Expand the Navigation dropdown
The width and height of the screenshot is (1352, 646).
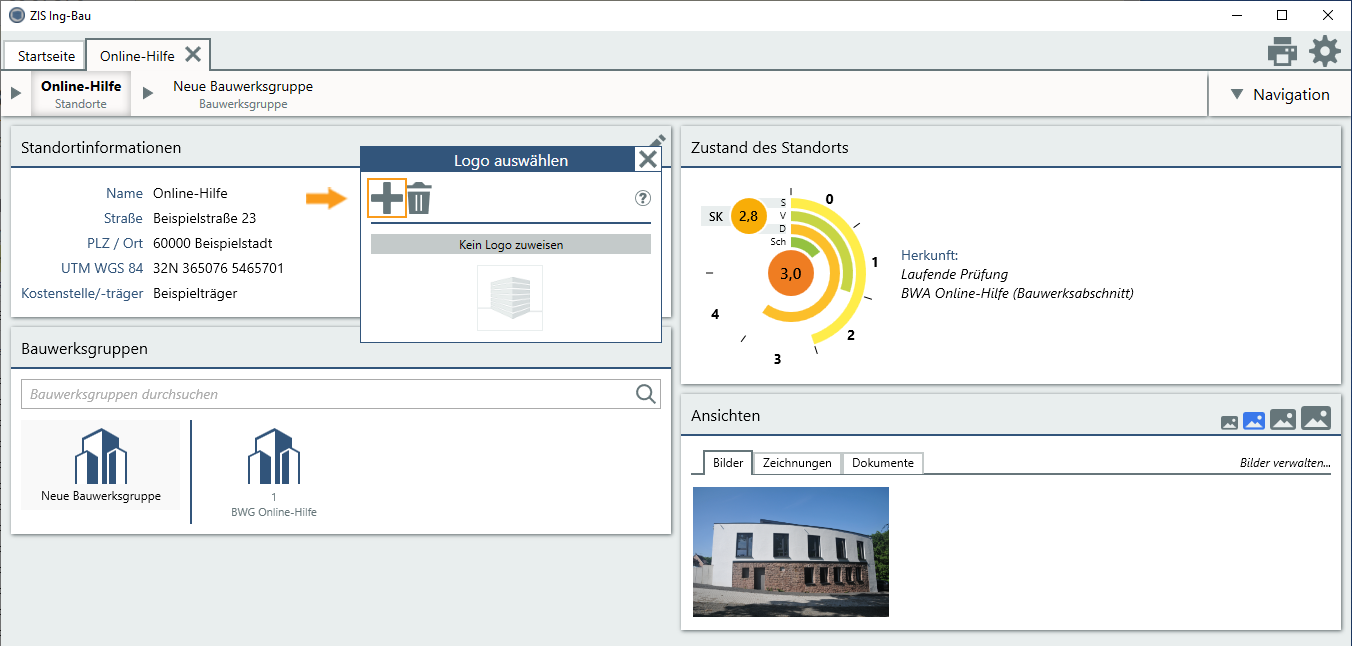[x=1280, y=95]
